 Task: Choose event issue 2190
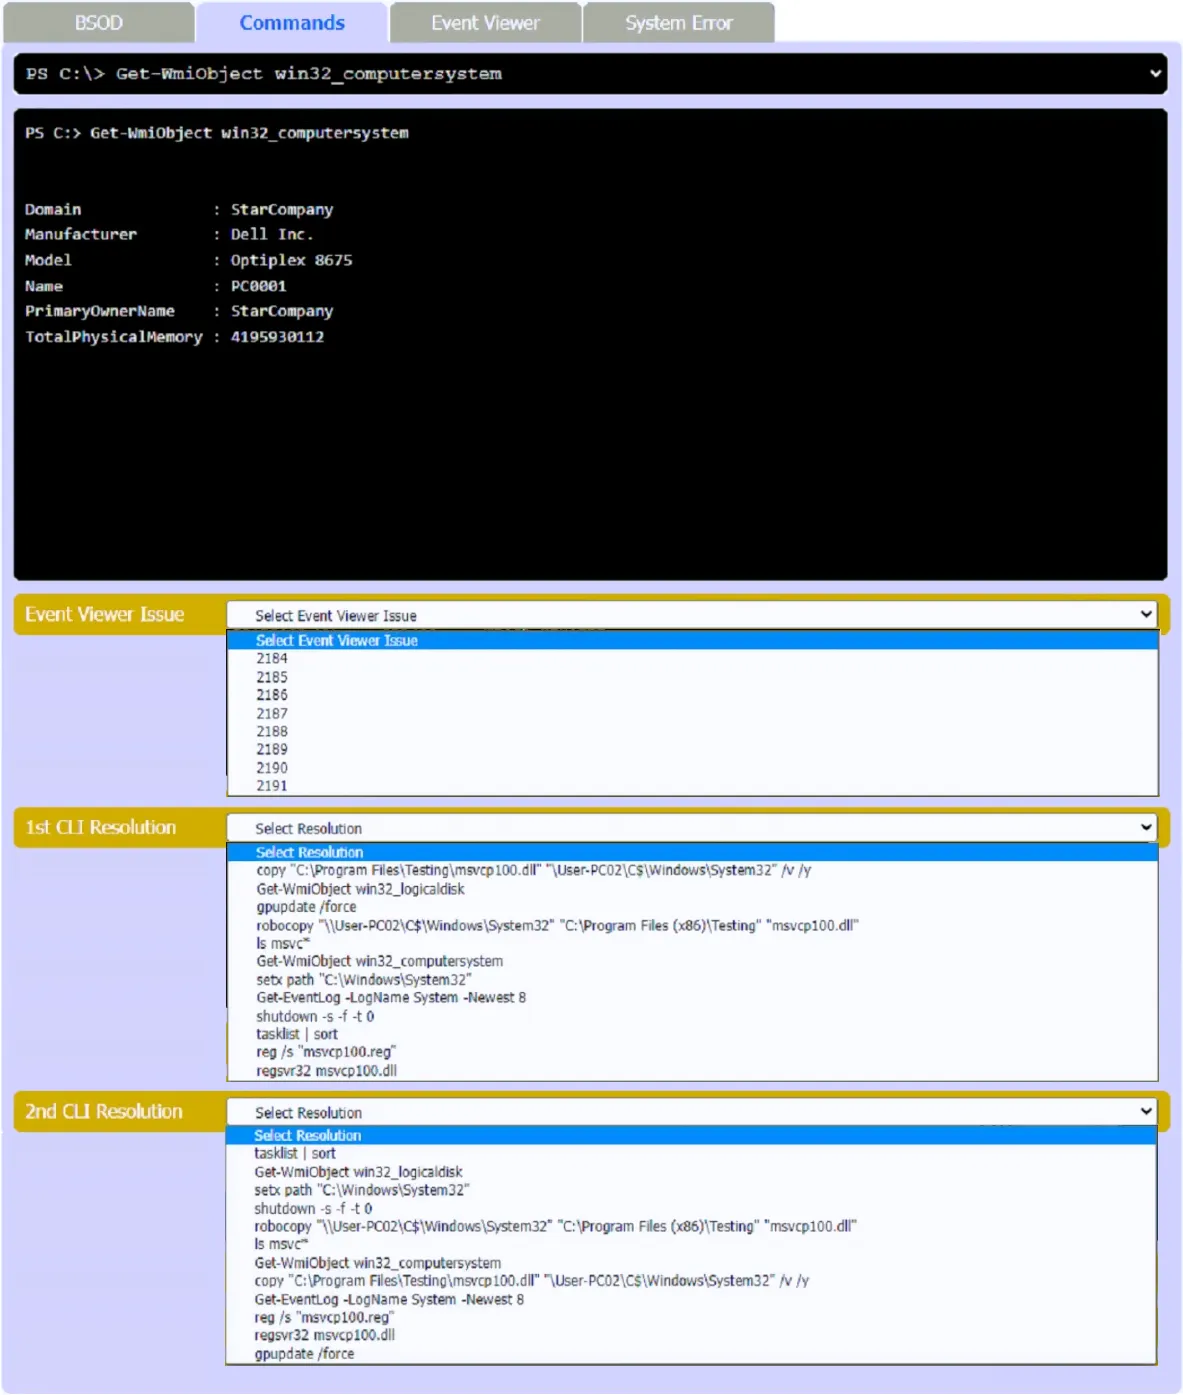click(692, 768)
